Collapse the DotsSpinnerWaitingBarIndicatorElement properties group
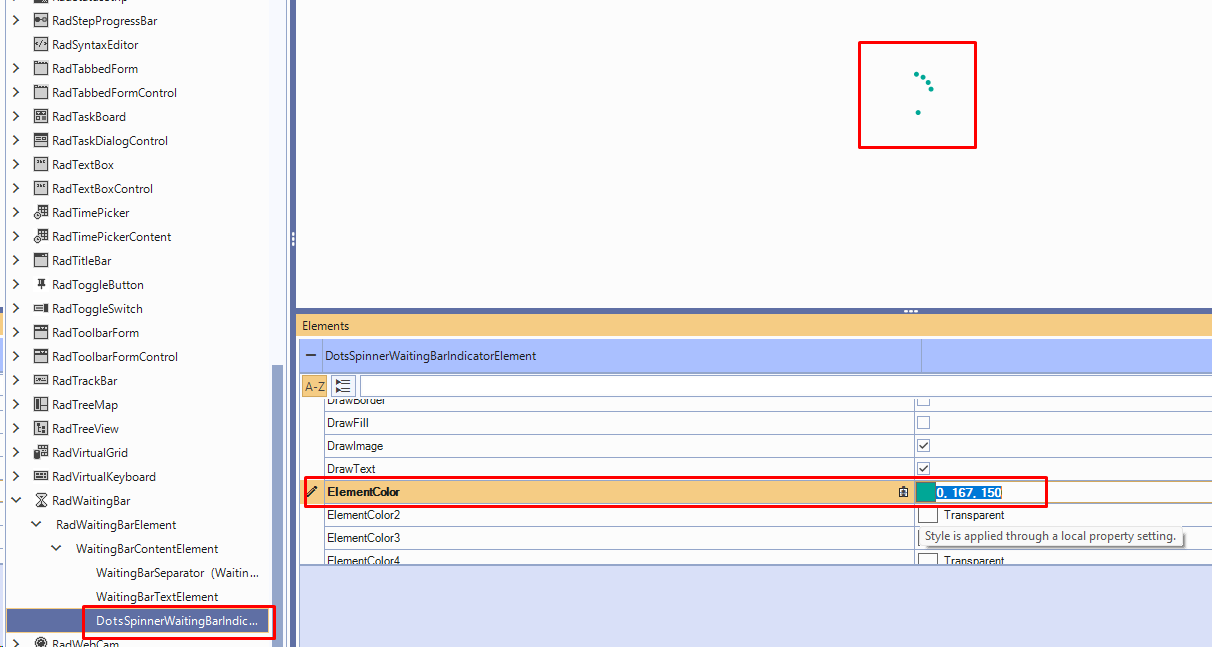 point(310,356)
